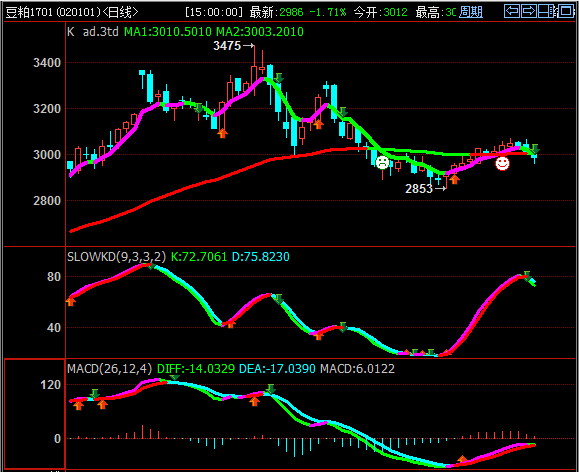The width and height of the screenshot is (579, 472).
Task: Click the red smiley face marker
Action: (502, 163)
